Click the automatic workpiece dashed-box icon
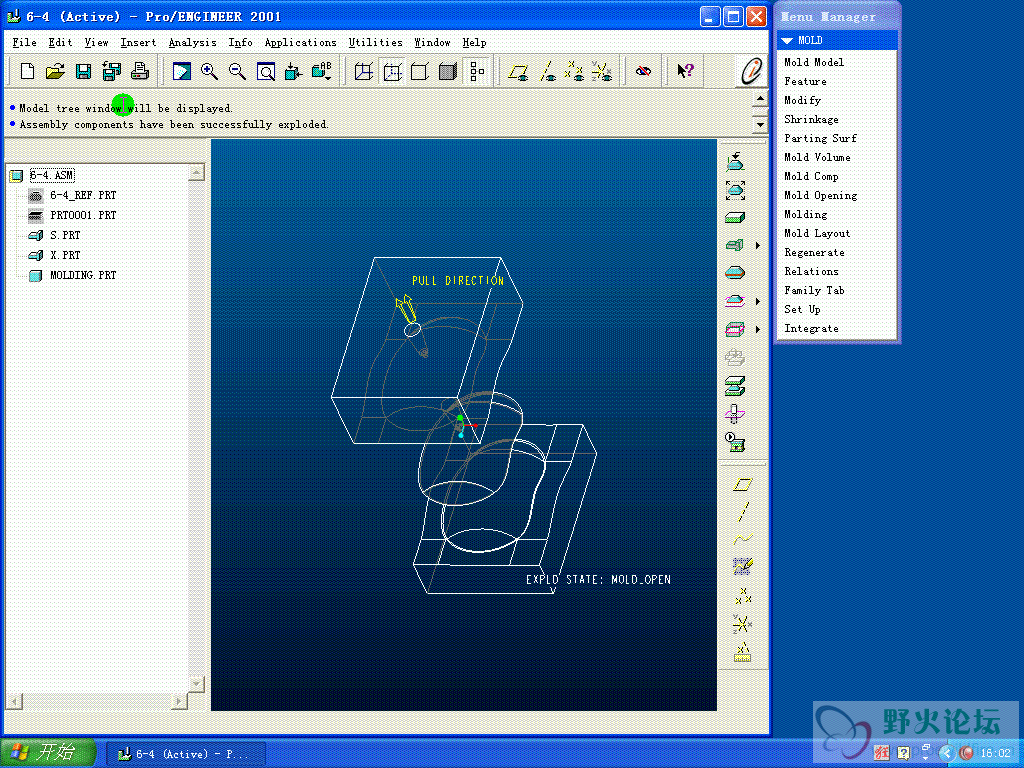This screenshot has height=768, width=1024. pos(735,190)
